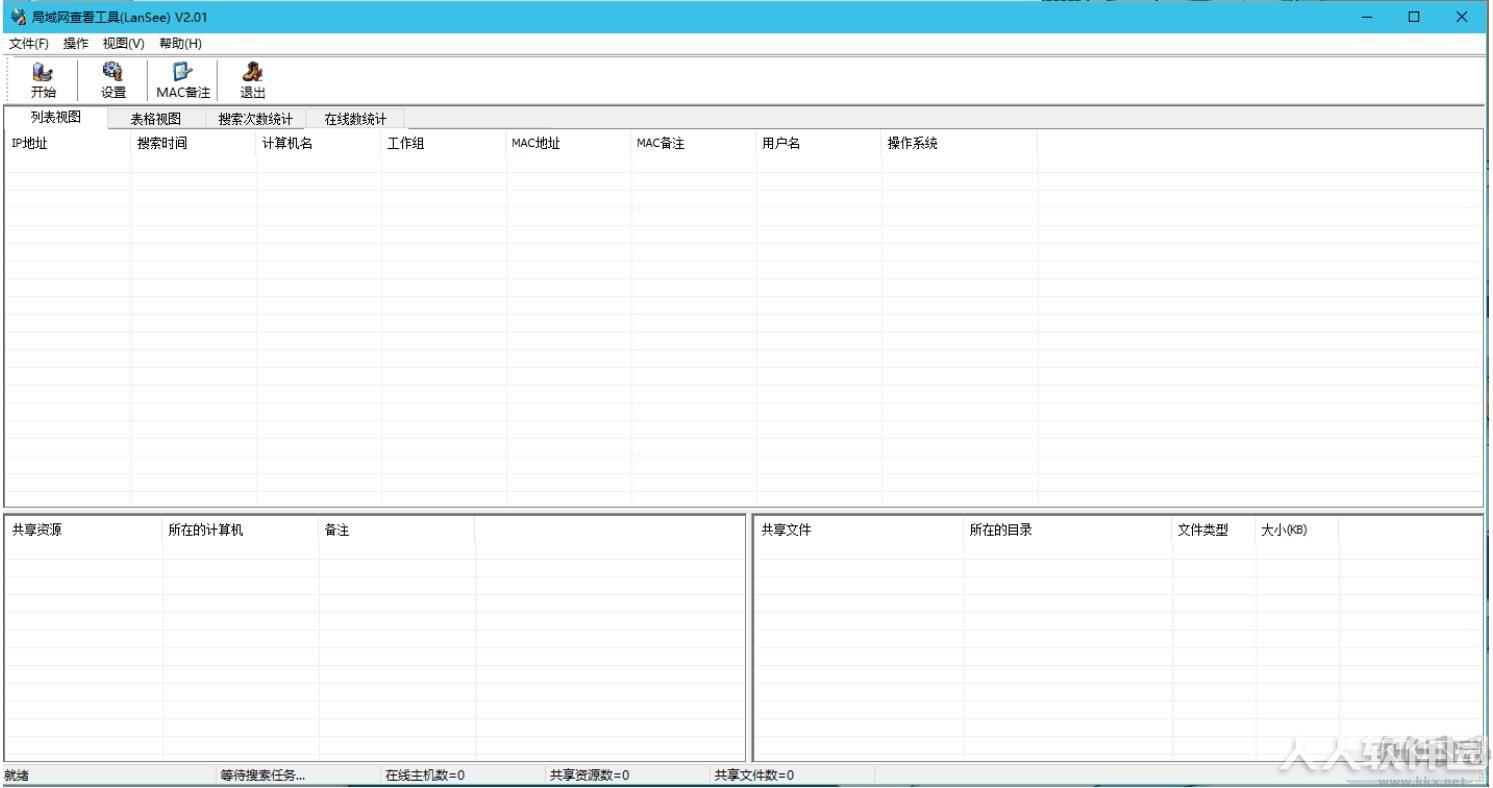
Task: Click the 共享文件 column header
Action: (x=860, y=530)
